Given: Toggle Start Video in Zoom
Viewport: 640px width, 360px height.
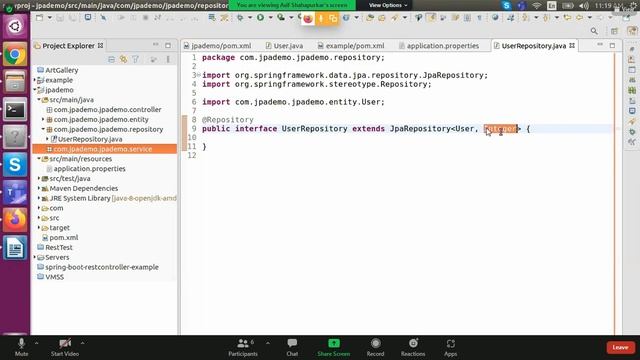Looking at the screenshot, I should (65, 347).
